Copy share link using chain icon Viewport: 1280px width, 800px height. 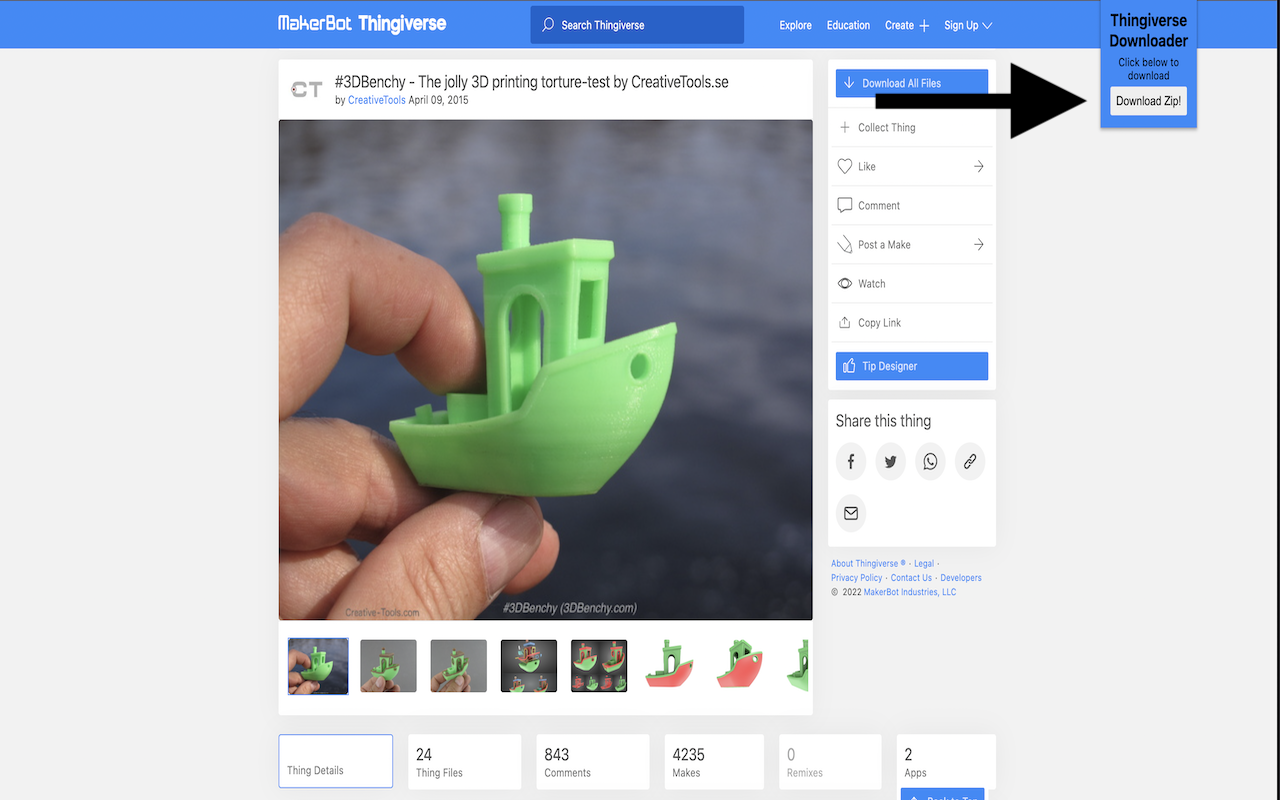coord(969,461)
